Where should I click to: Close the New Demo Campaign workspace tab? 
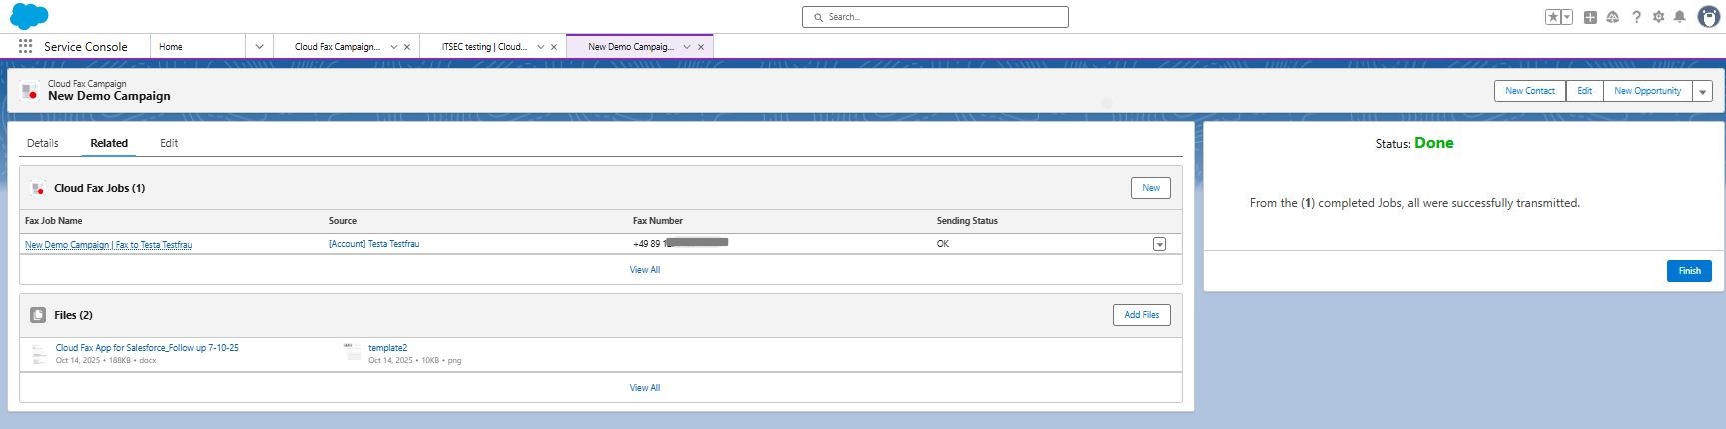[701, 46]
